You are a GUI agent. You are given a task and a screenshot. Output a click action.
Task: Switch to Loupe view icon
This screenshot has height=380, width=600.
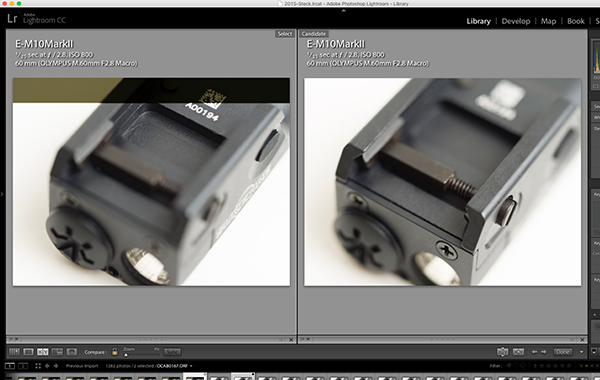(28, 351)
